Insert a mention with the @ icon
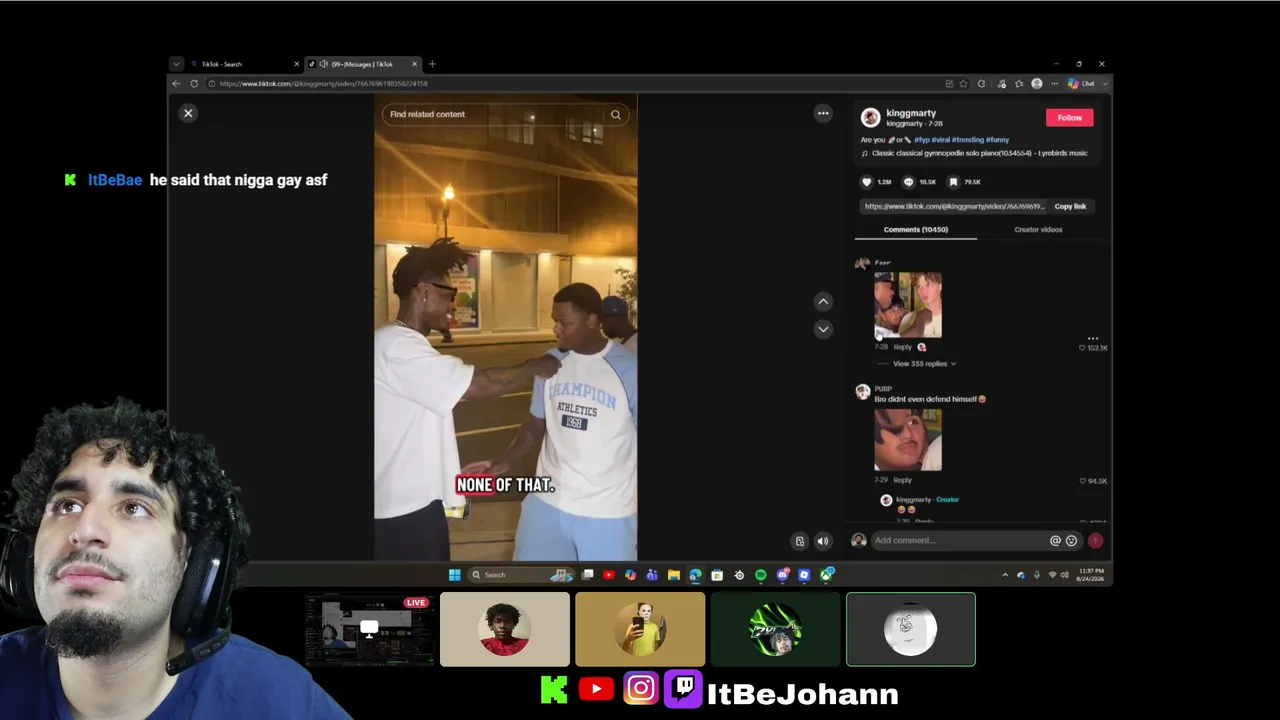 pyautogui.click(x=1055, y=541)
